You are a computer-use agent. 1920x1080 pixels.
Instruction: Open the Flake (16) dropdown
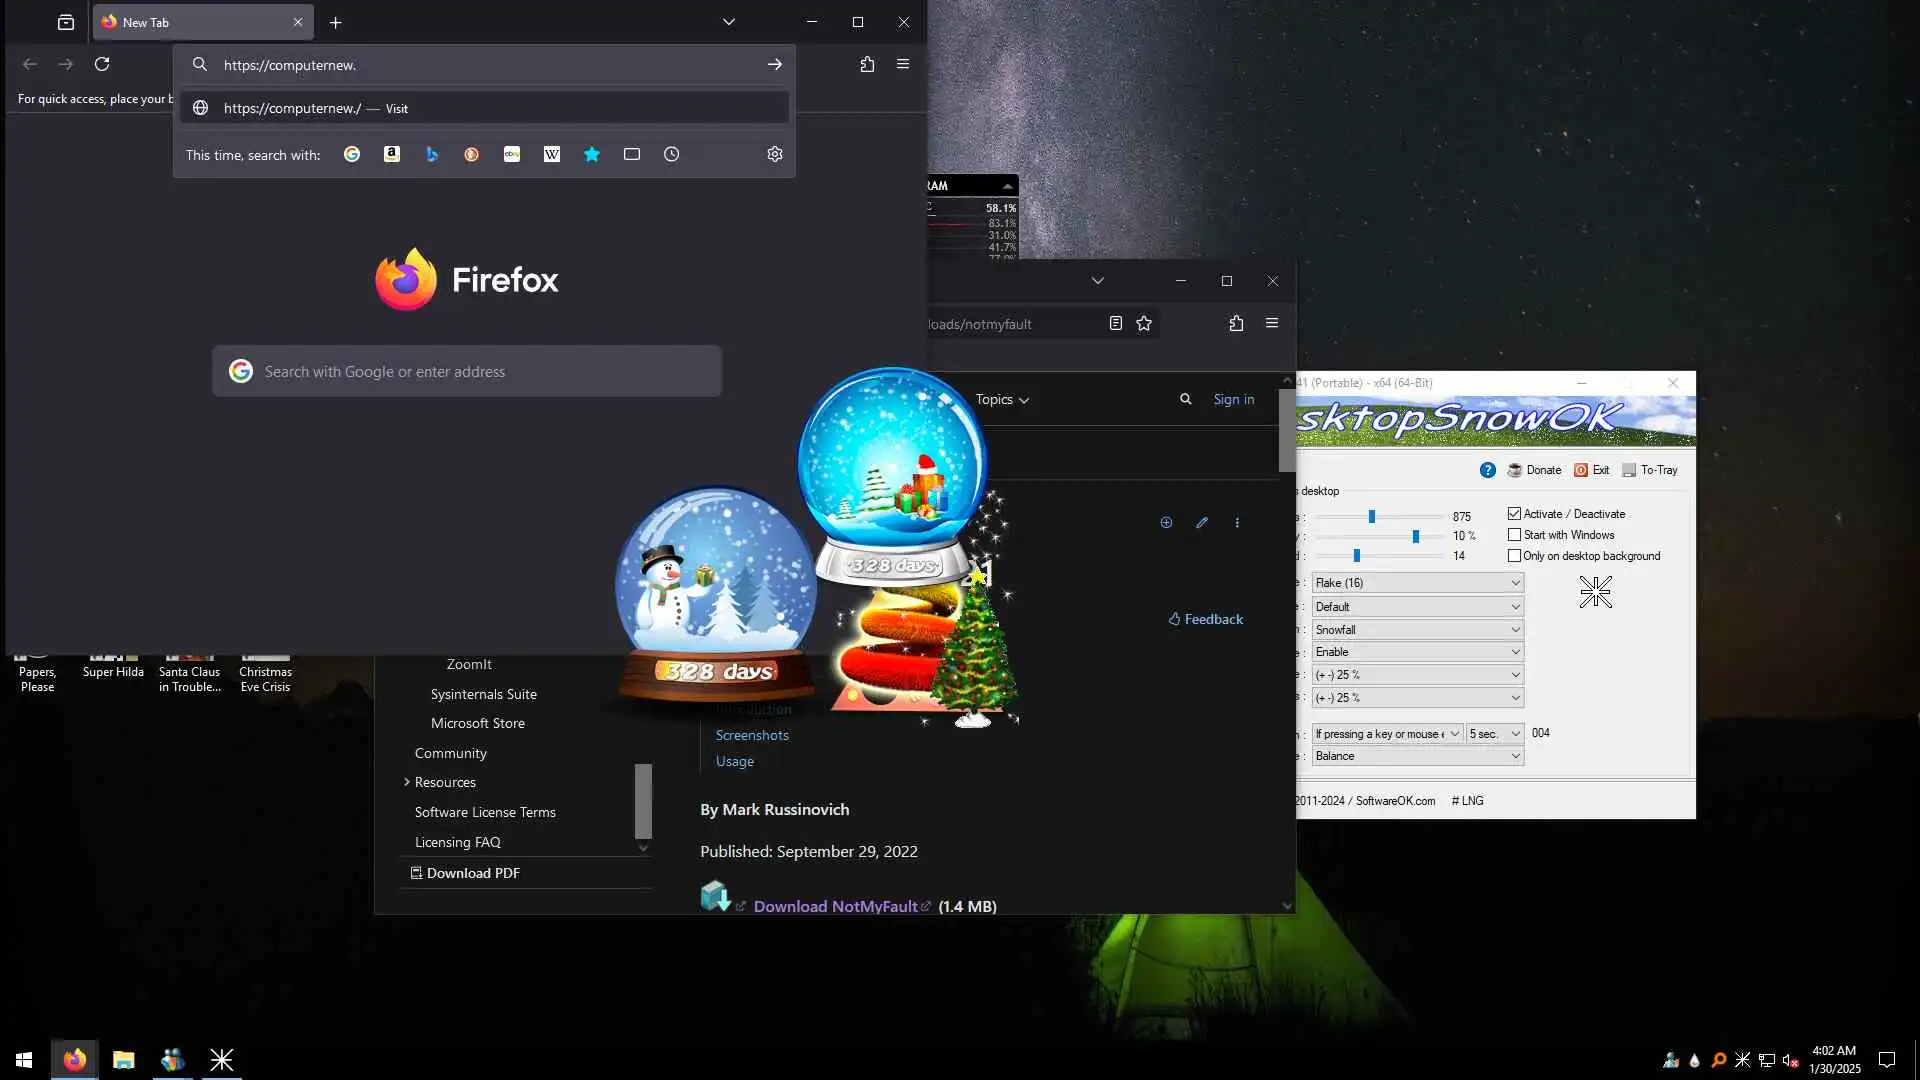(x=1417, y=583)
